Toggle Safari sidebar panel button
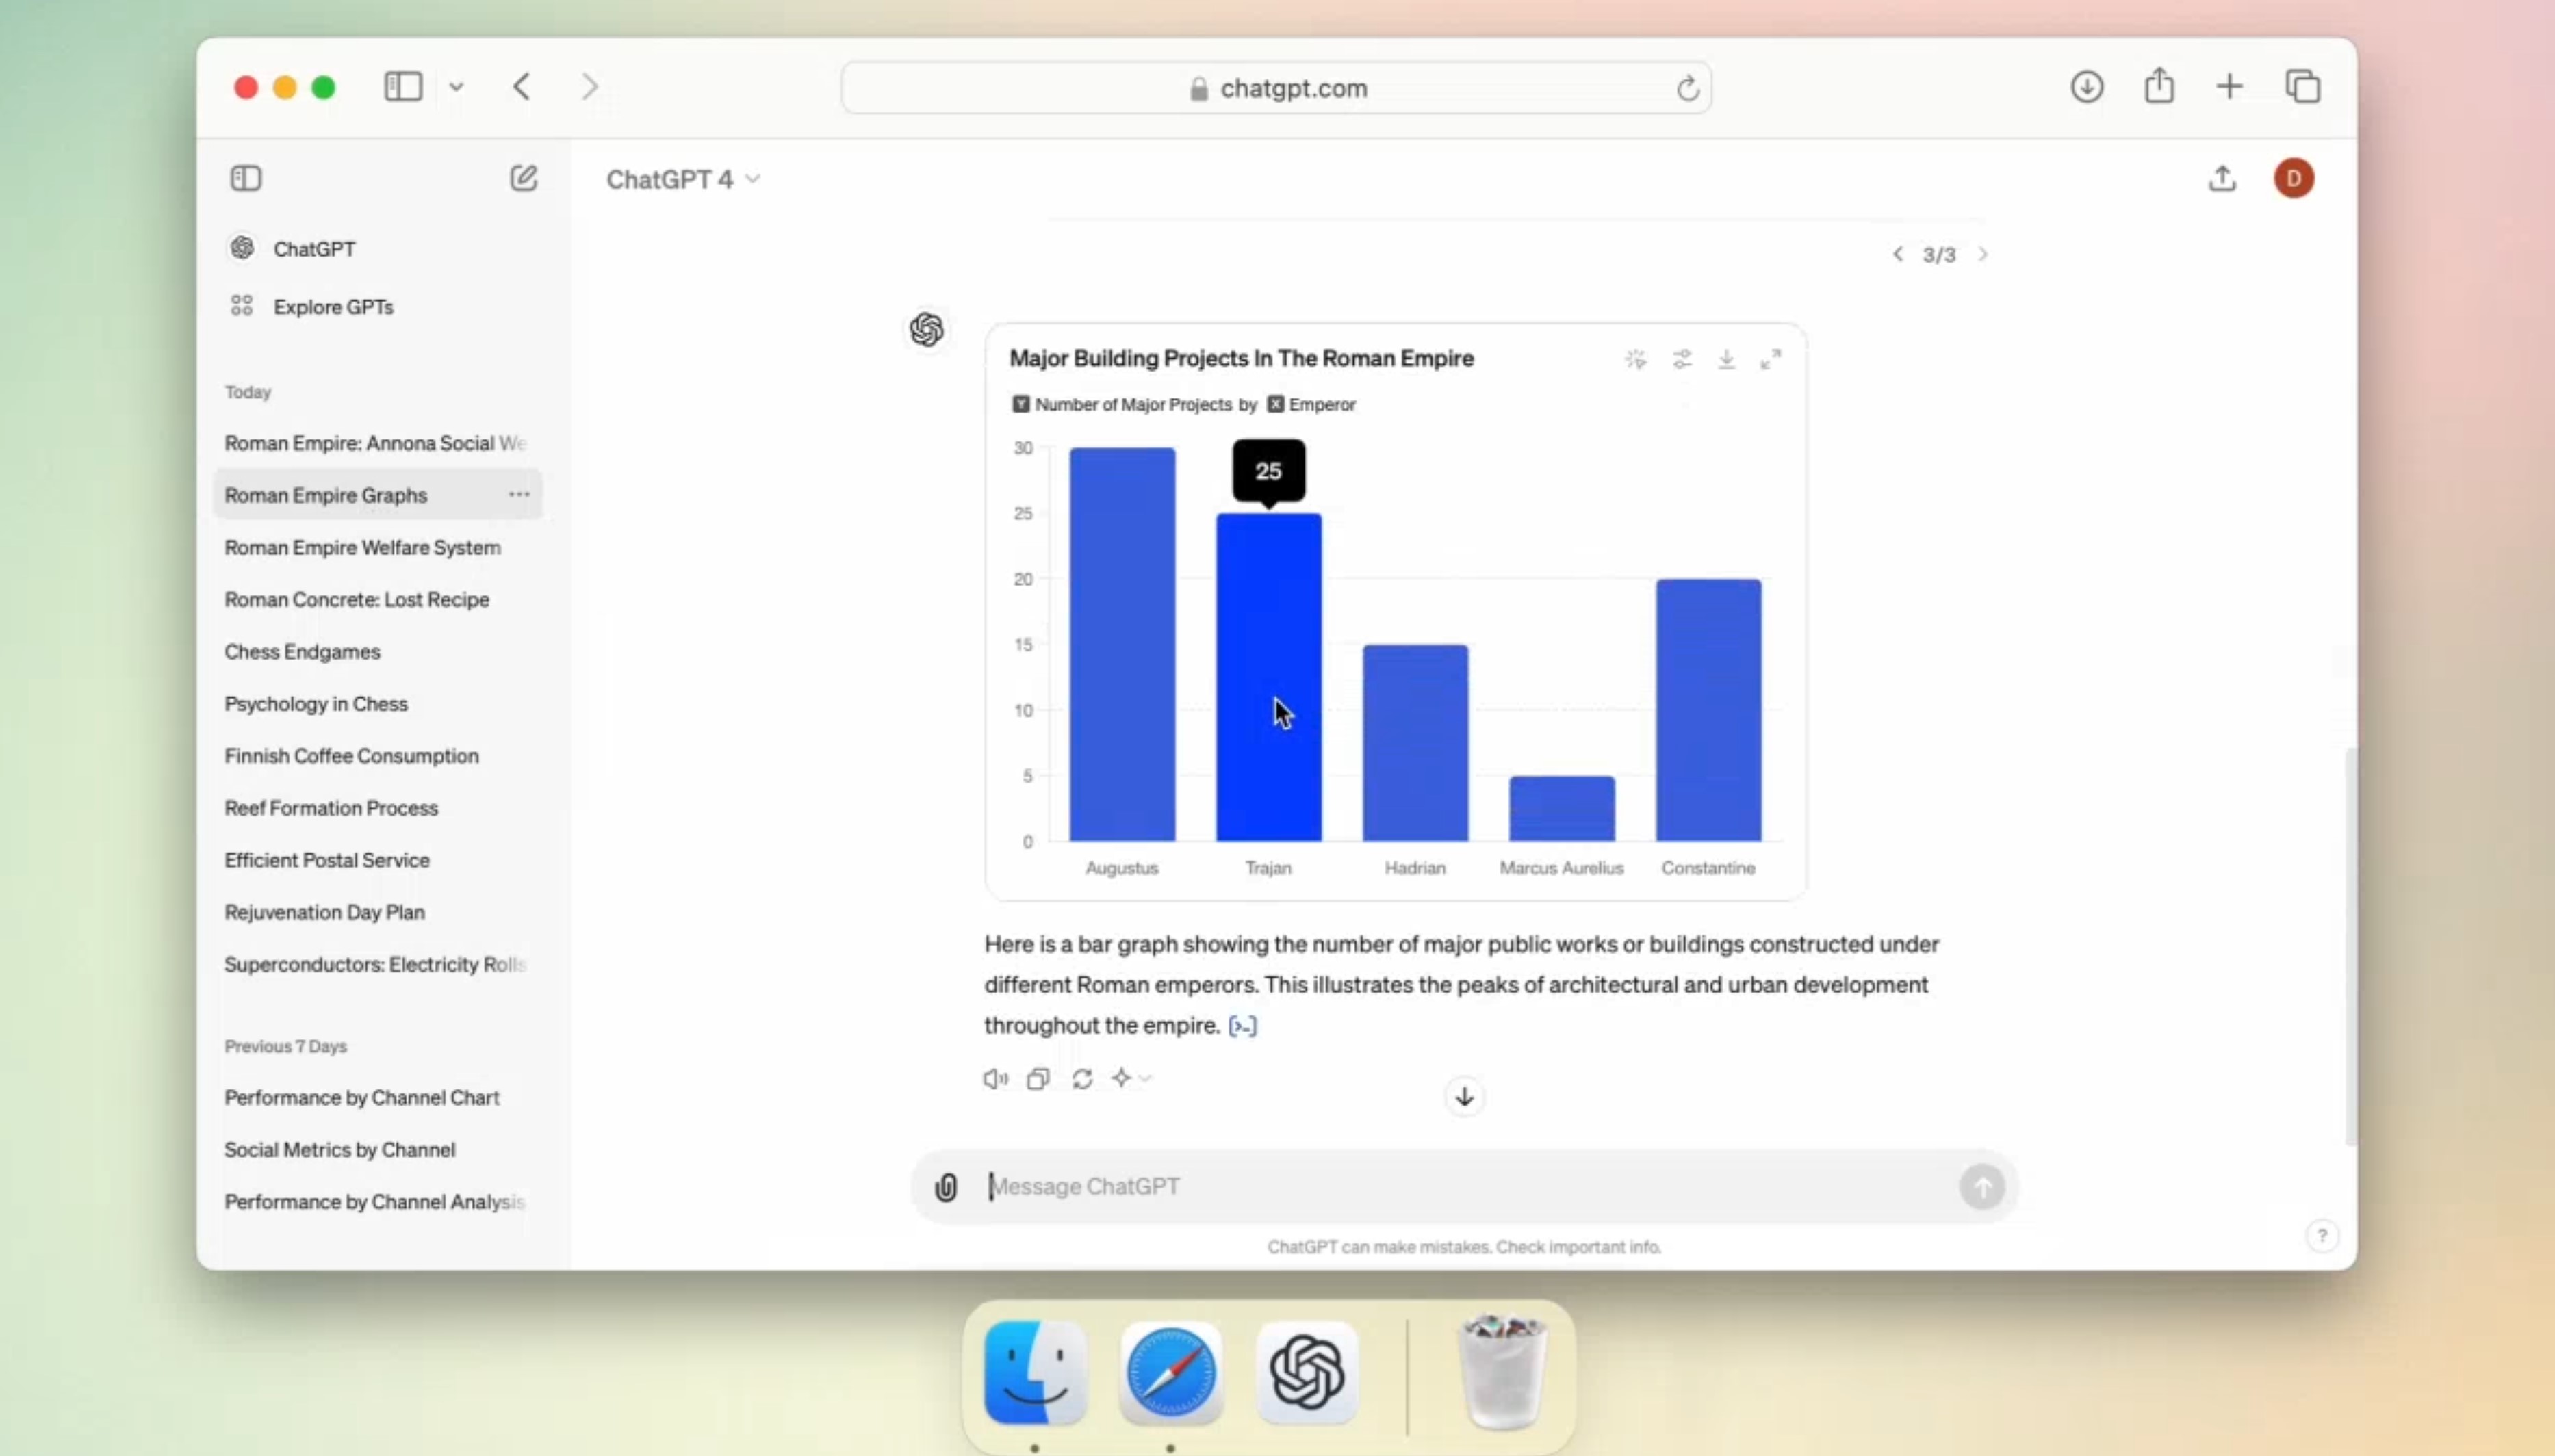This screenshot has width=2555, height=1456. (403, 87)
